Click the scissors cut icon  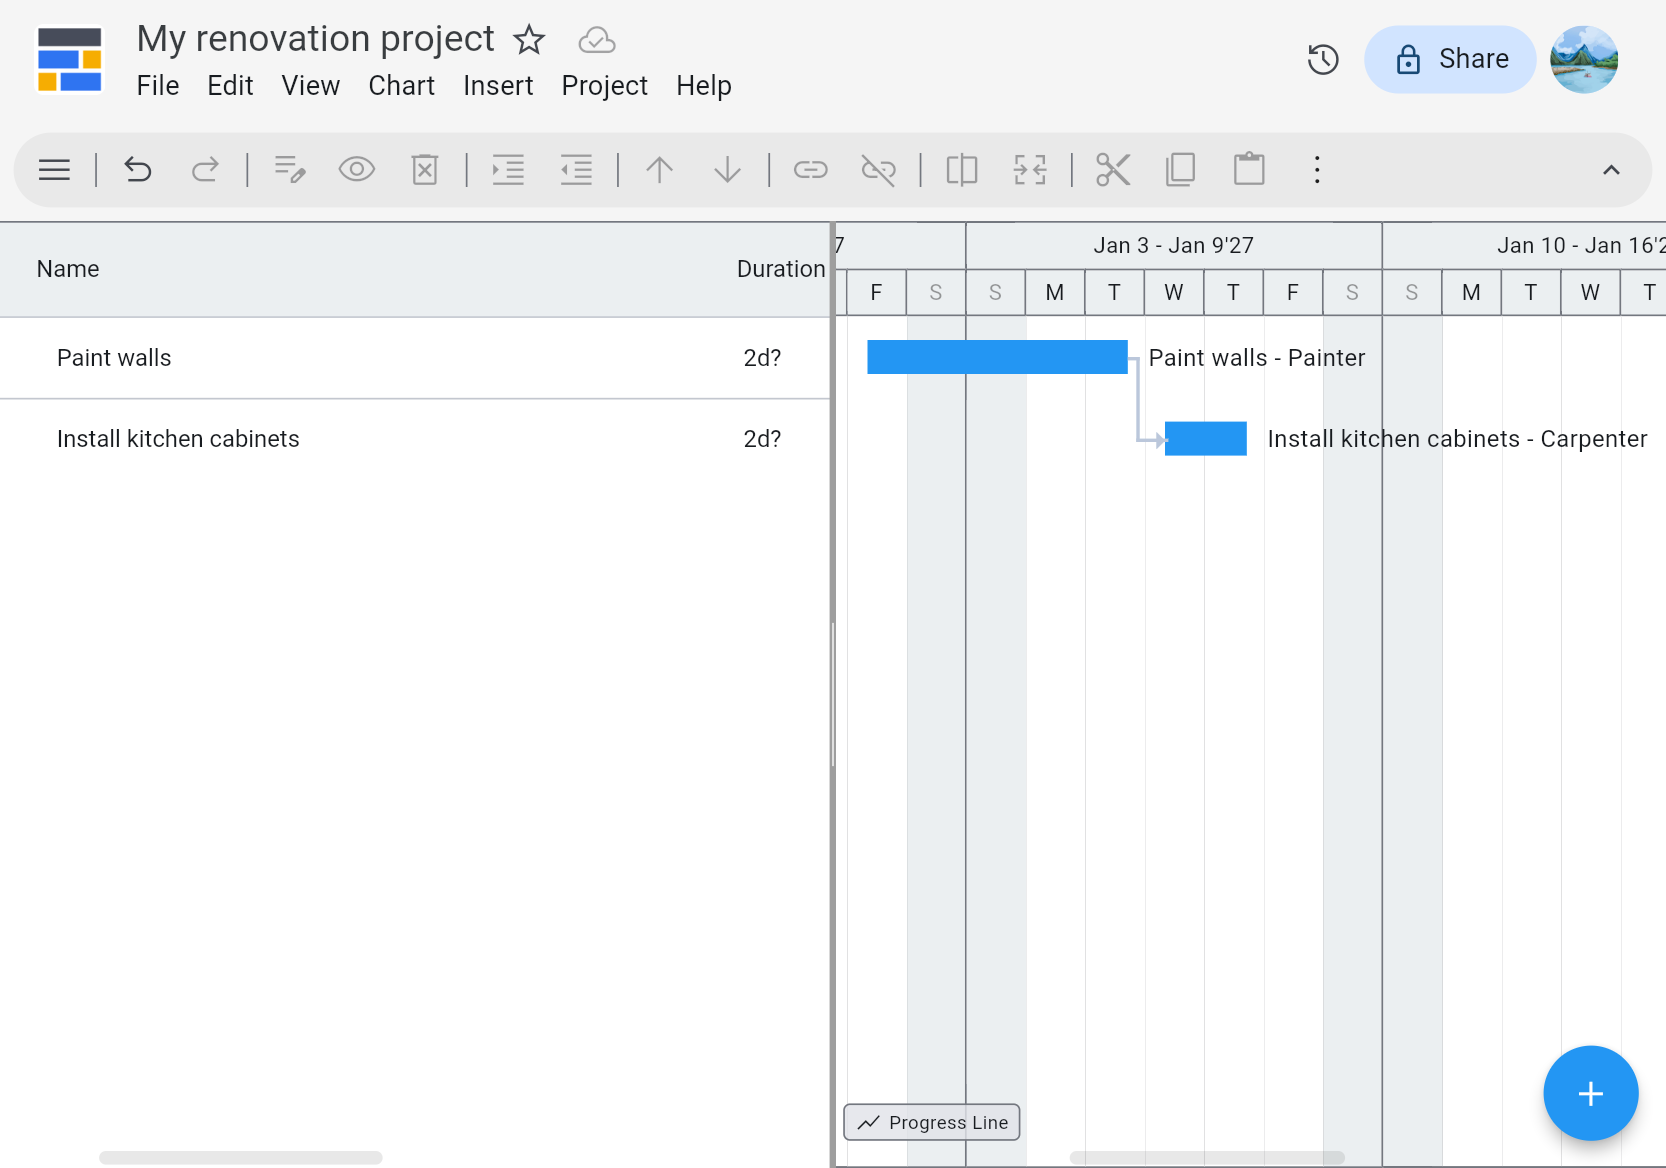click(1112, 170)
